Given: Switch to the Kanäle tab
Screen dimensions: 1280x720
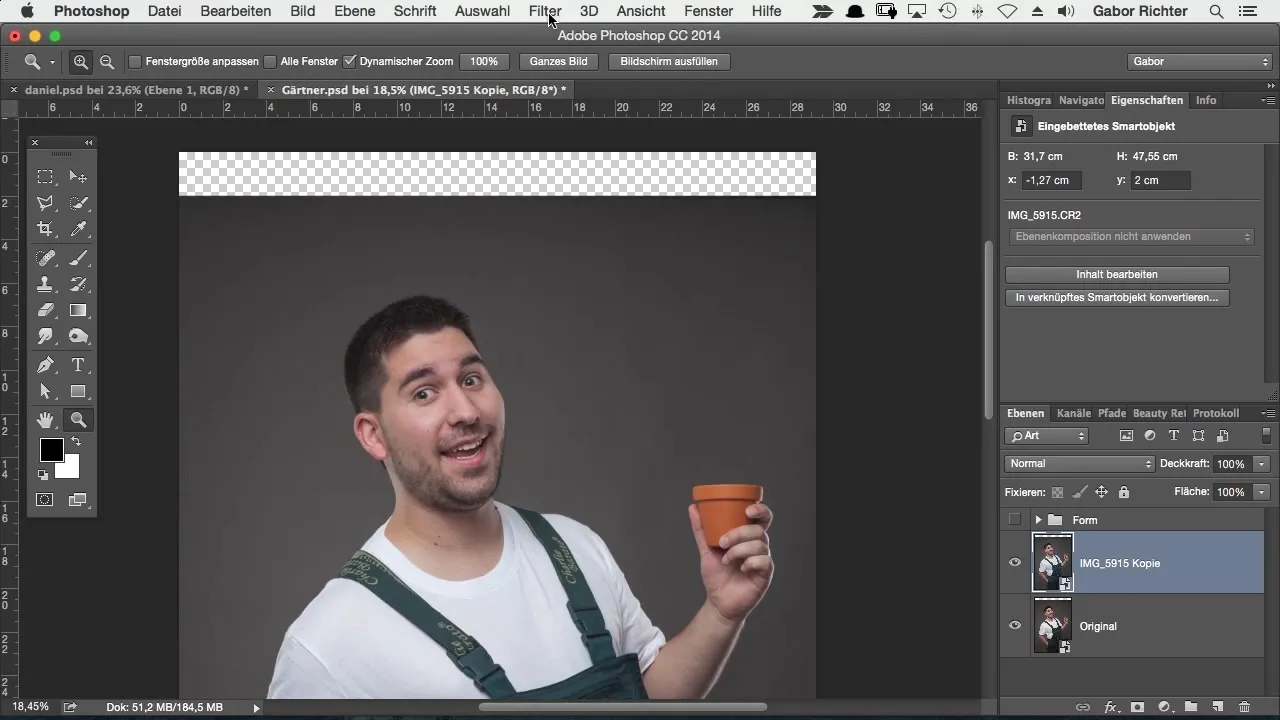Looking at the screenshot, I should (1073, 413).
